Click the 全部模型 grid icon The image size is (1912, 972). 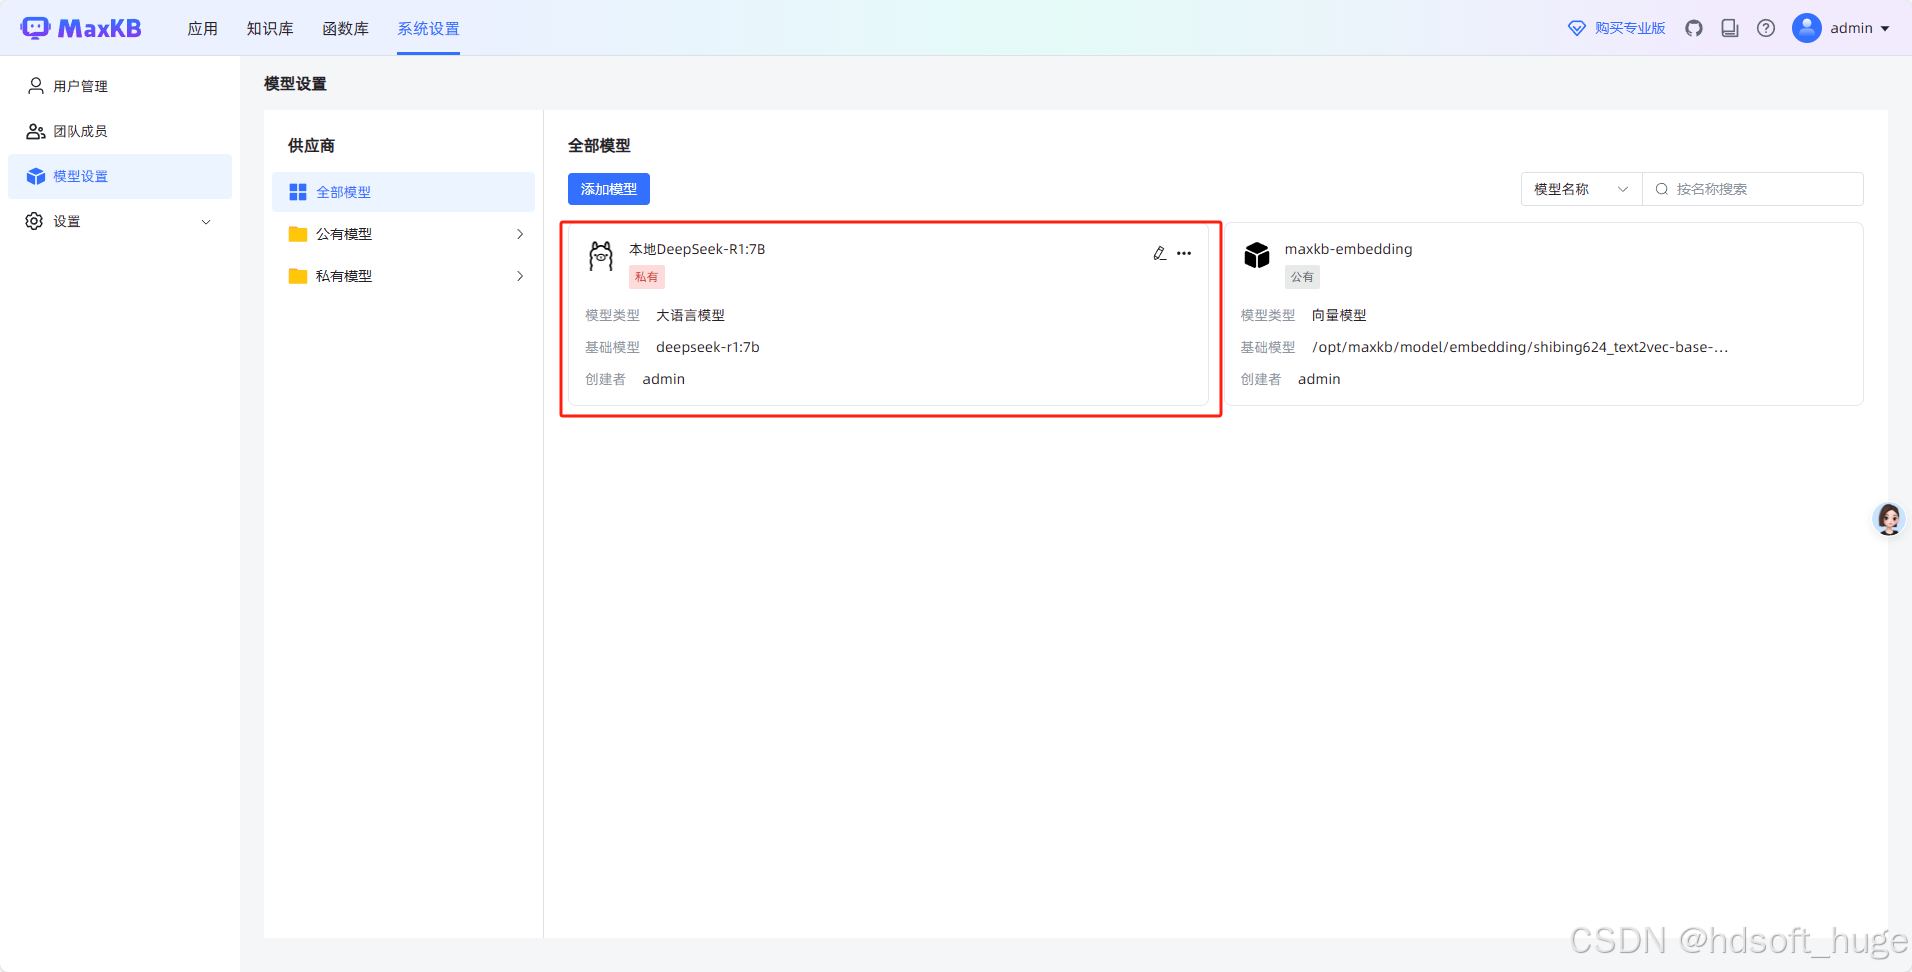point(298,192)
